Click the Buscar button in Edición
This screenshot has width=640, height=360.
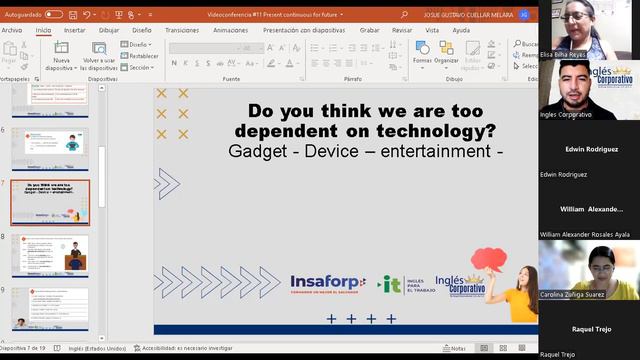tap(526, 44)
